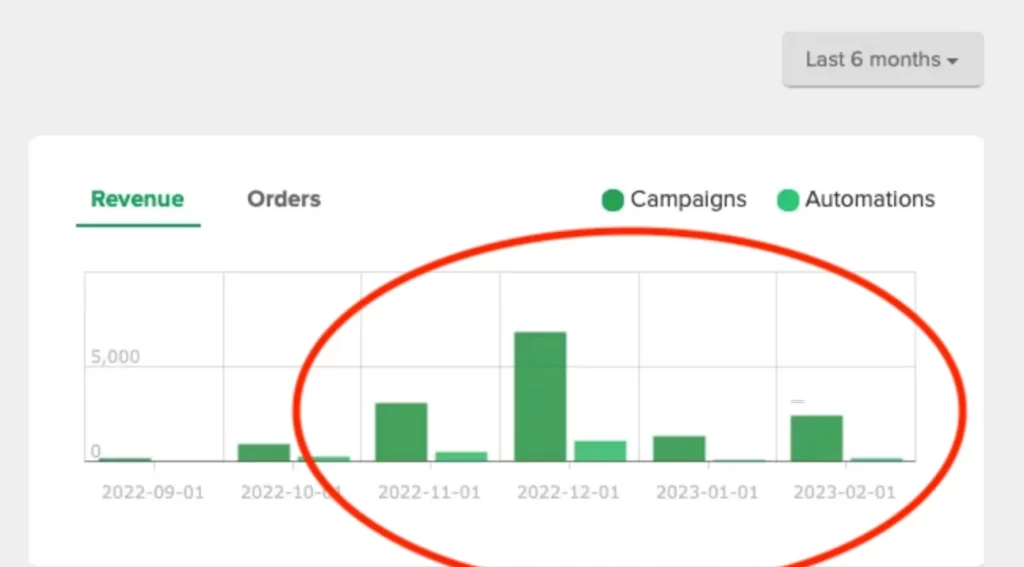Click the 2022-09-01 axis label

coord(152,493)
